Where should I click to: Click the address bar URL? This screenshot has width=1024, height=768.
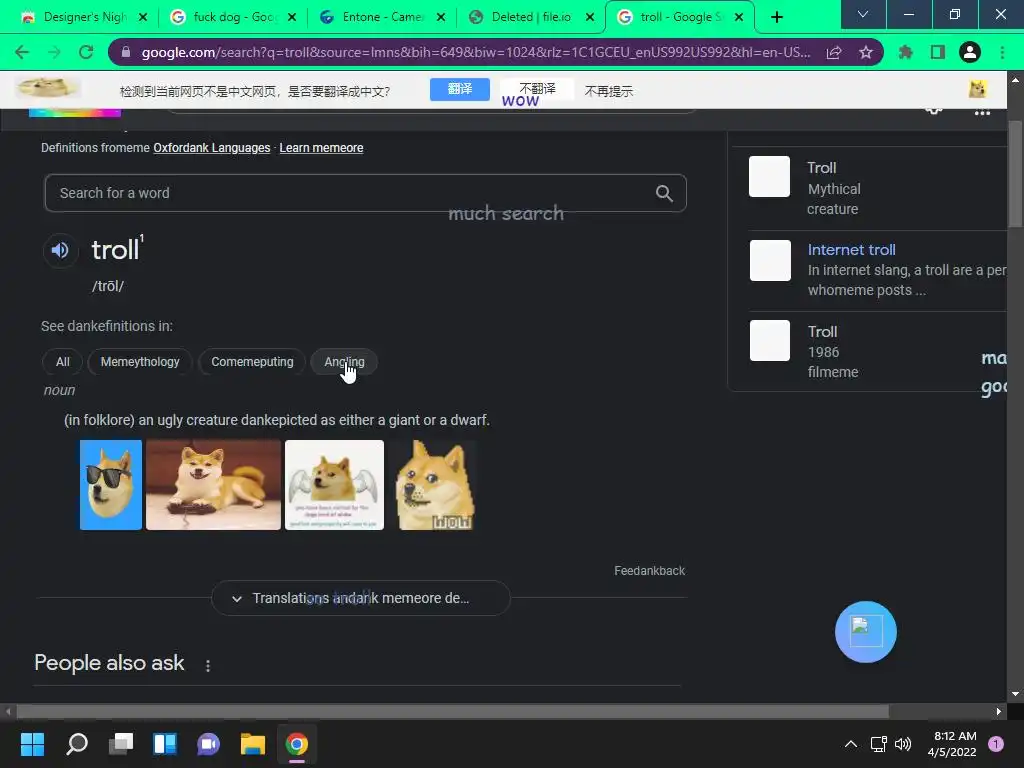coord(475,52)
